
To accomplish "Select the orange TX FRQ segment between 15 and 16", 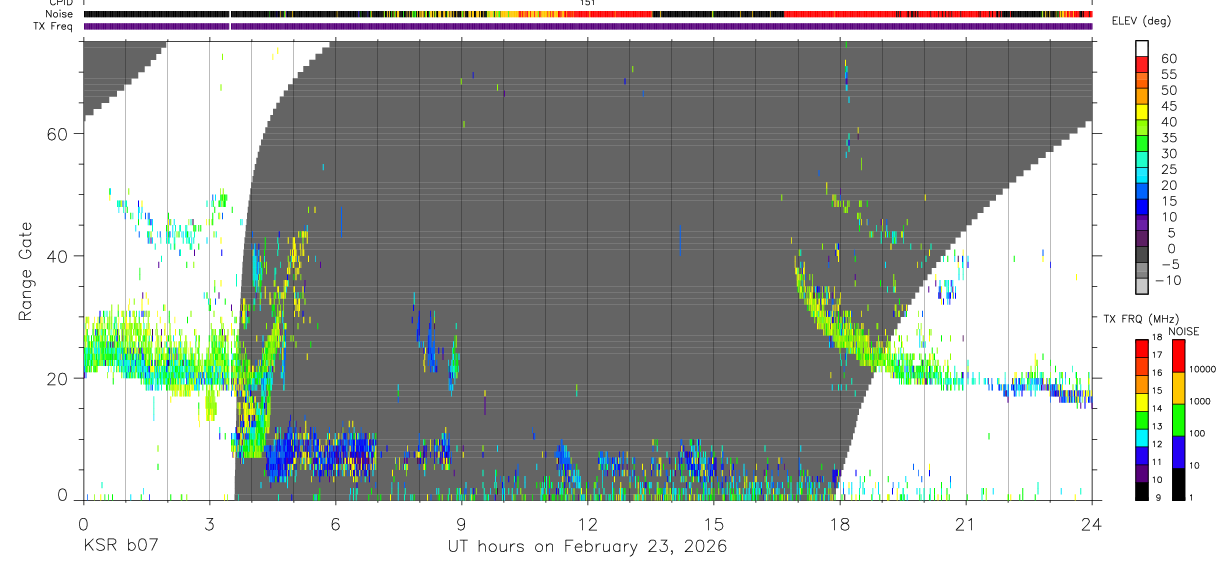I will (x=1142, y=383).
